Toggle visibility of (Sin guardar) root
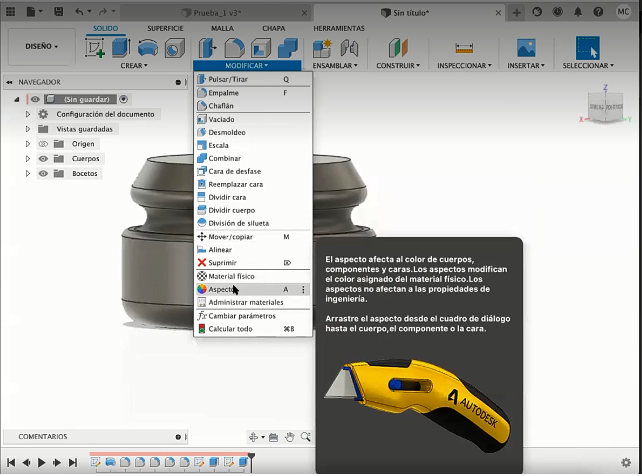 (35, 99)
